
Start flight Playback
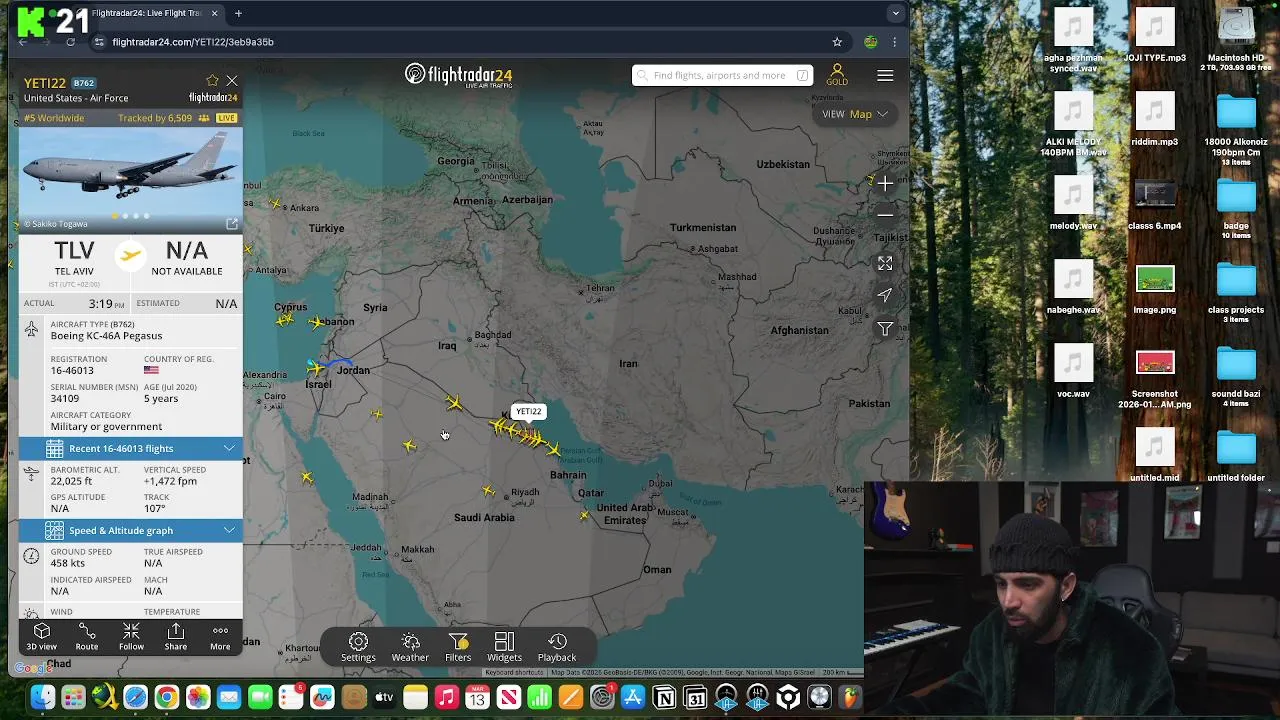(x=557, y=647)
